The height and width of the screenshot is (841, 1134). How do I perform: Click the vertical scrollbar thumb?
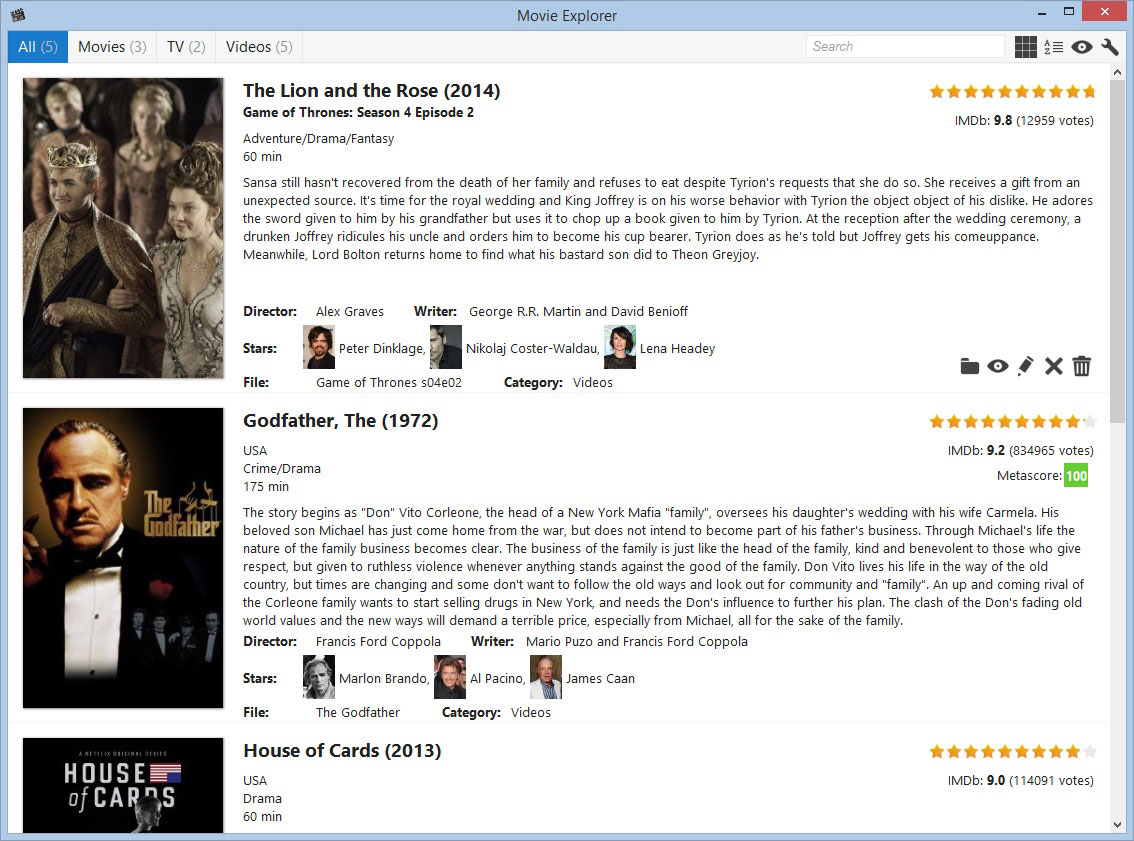click(x=1117, y=253)
